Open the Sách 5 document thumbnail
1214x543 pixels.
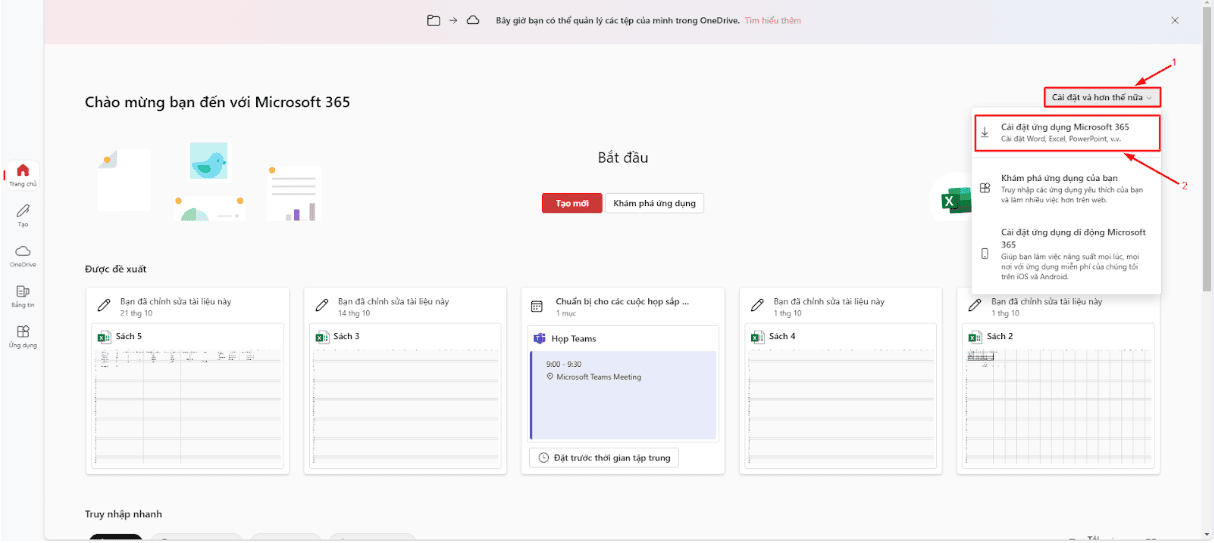point(187,396)
